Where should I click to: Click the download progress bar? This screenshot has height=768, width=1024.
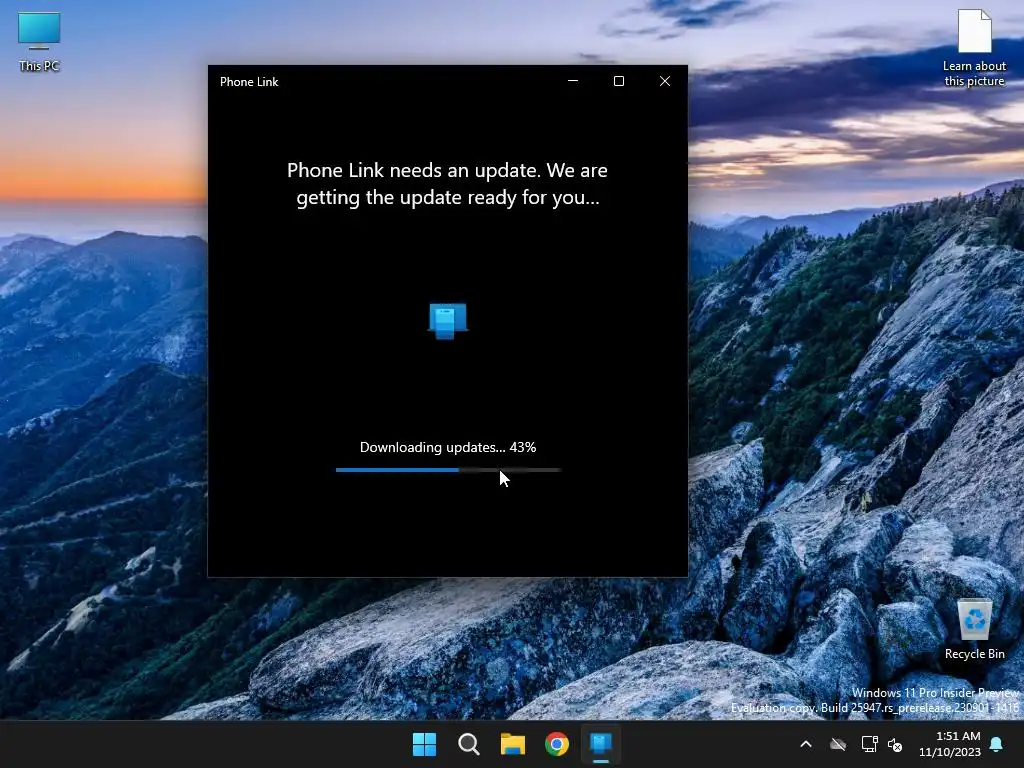pos(448,470)
